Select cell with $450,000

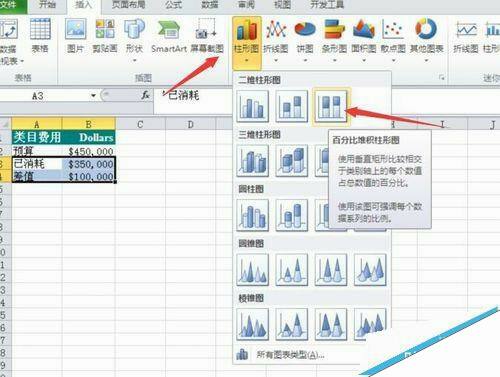(89, 151)
